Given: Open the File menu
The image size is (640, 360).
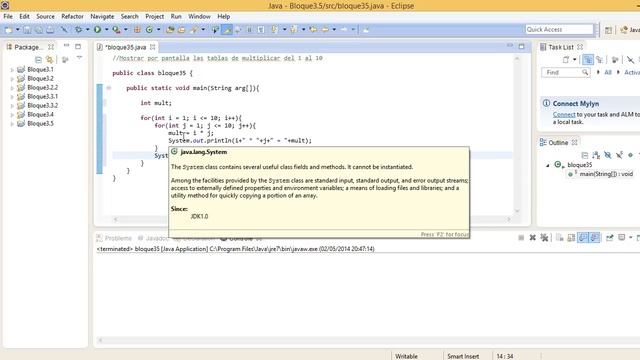Looking at the screenshot, I should point(8,16).
